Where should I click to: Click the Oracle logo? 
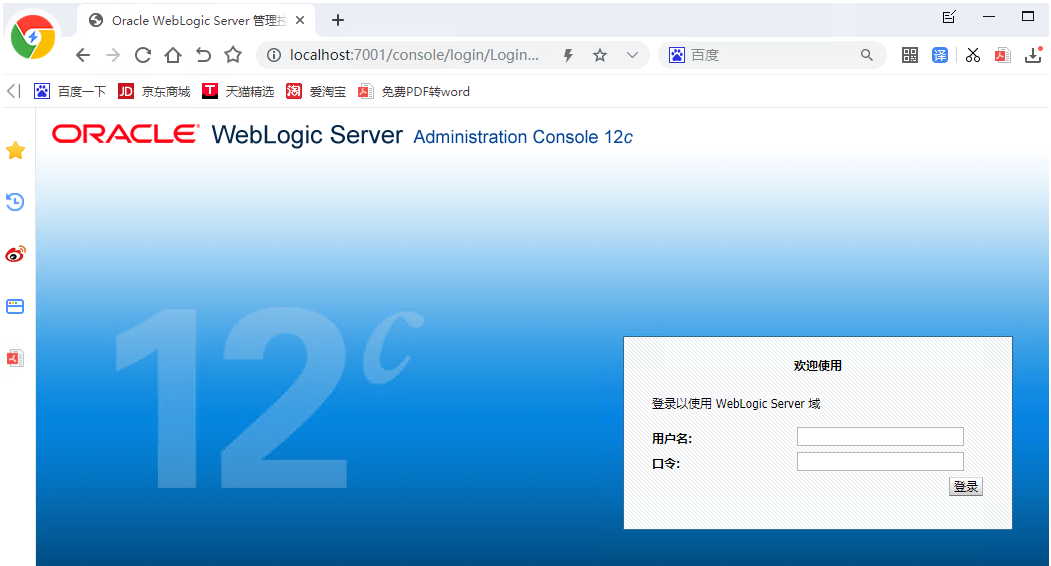click(126, 134)
